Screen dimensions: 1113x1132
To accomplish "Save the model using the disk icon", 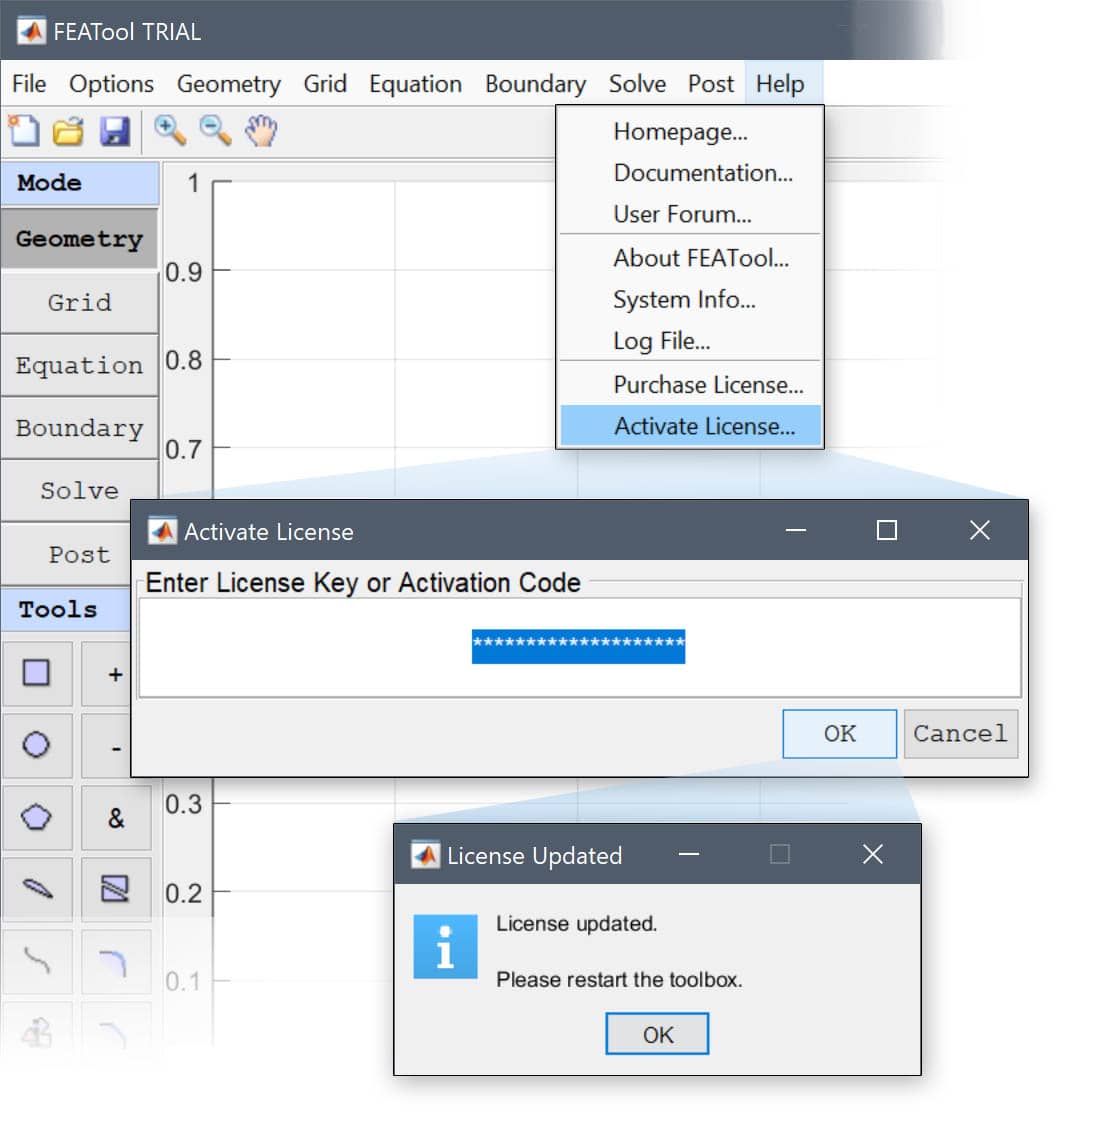I will (114, 130).
